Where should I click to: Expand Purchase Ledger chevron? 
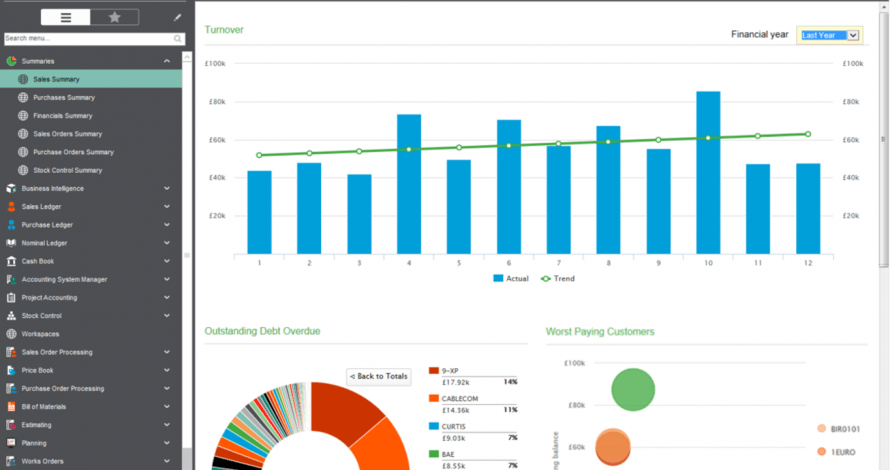pos(167,225)
